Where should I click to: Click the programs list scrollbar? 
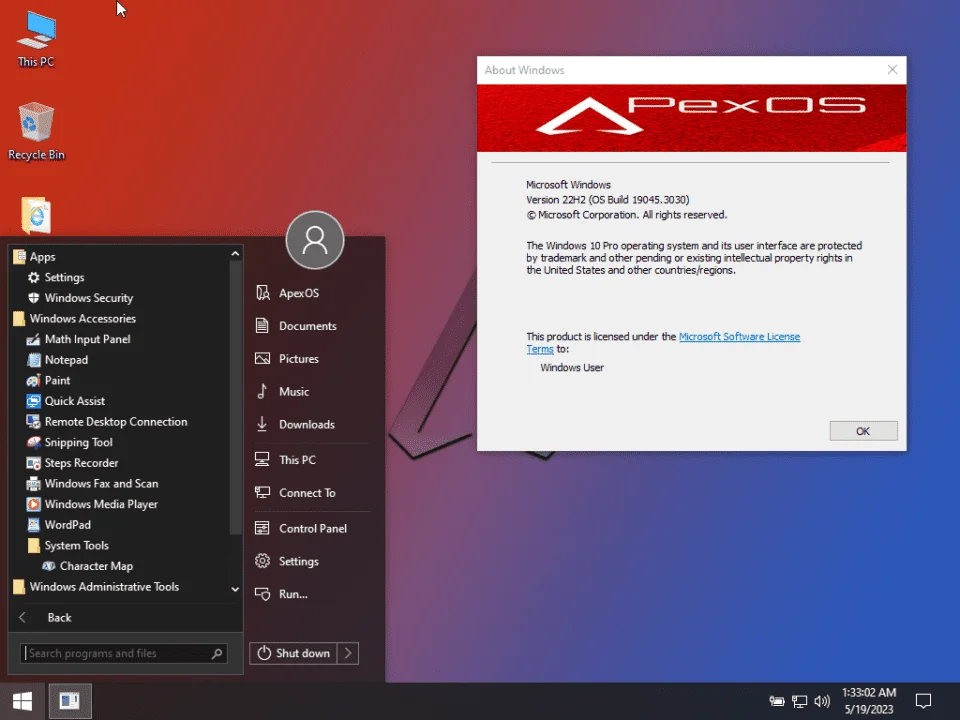[x=236, y=398]
